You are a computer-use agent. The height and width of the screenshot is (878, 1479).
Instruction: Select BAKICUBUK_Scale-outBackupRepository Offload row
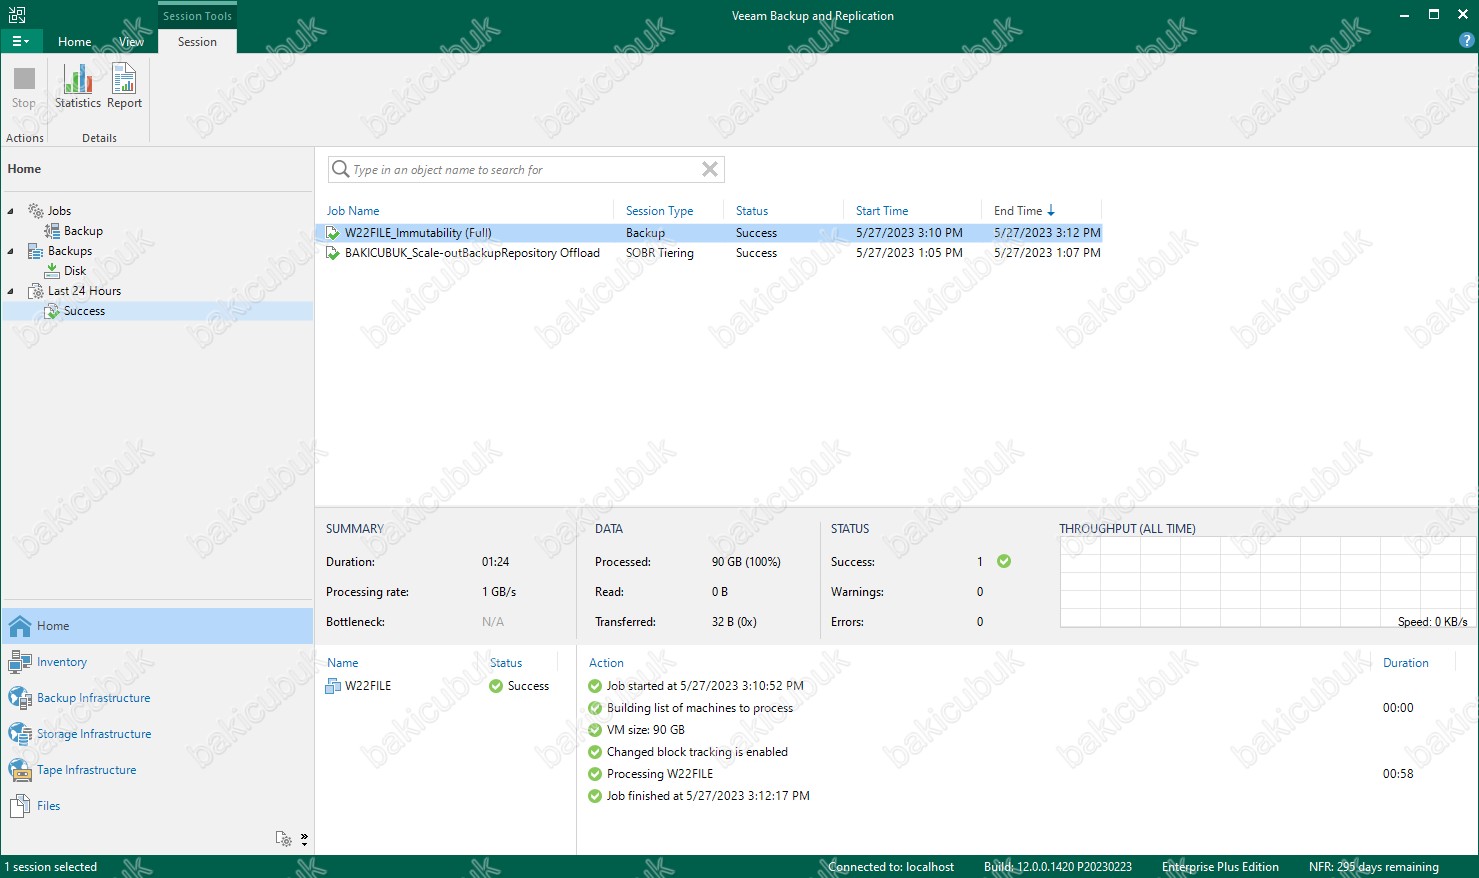pyautogui.click(x=709, y=253)
